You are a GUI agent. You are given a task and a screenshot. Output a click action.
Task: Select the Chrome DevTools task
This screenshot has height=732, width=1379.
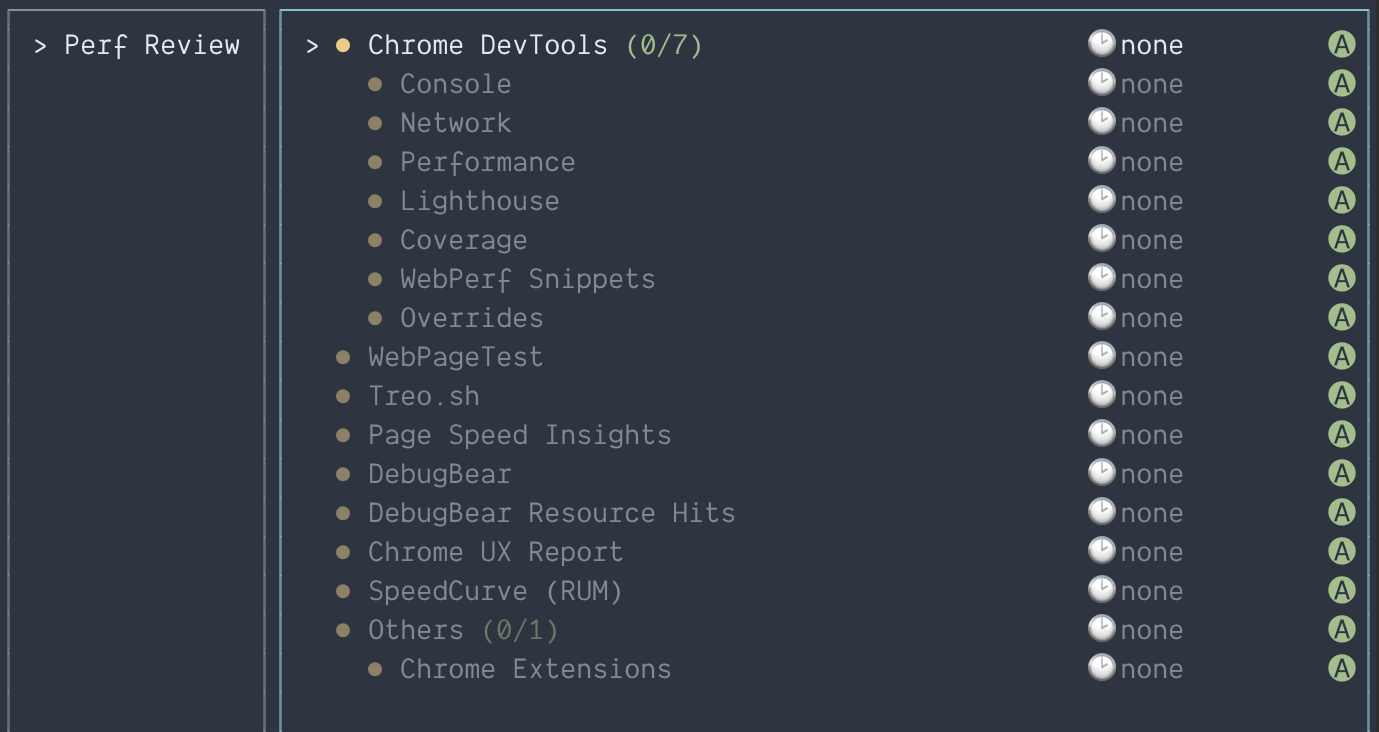tap(488, 45)
